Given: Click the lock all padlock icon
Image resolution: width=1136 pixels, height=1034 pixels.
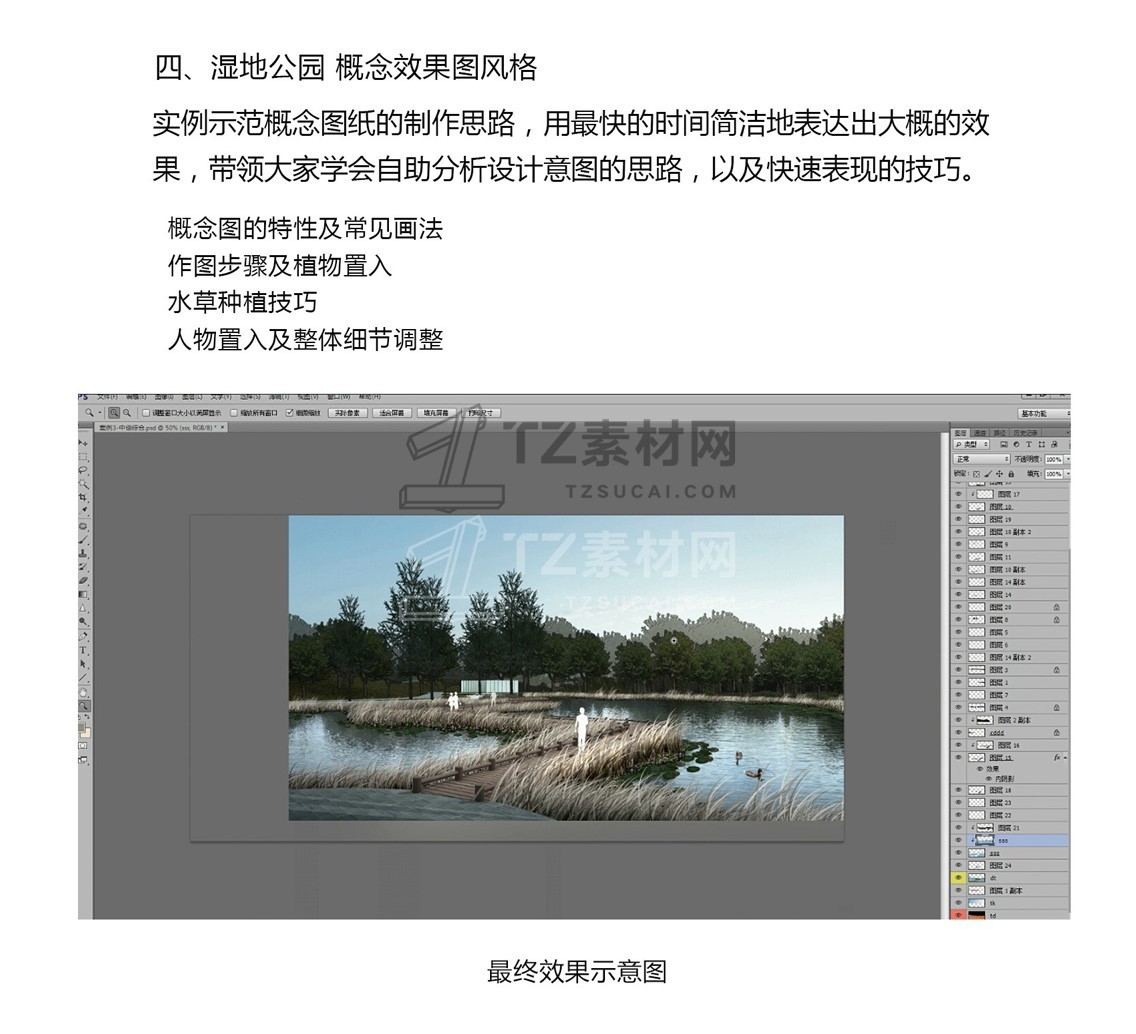Looking at the screenshot, I should (x=1011, y=474).
